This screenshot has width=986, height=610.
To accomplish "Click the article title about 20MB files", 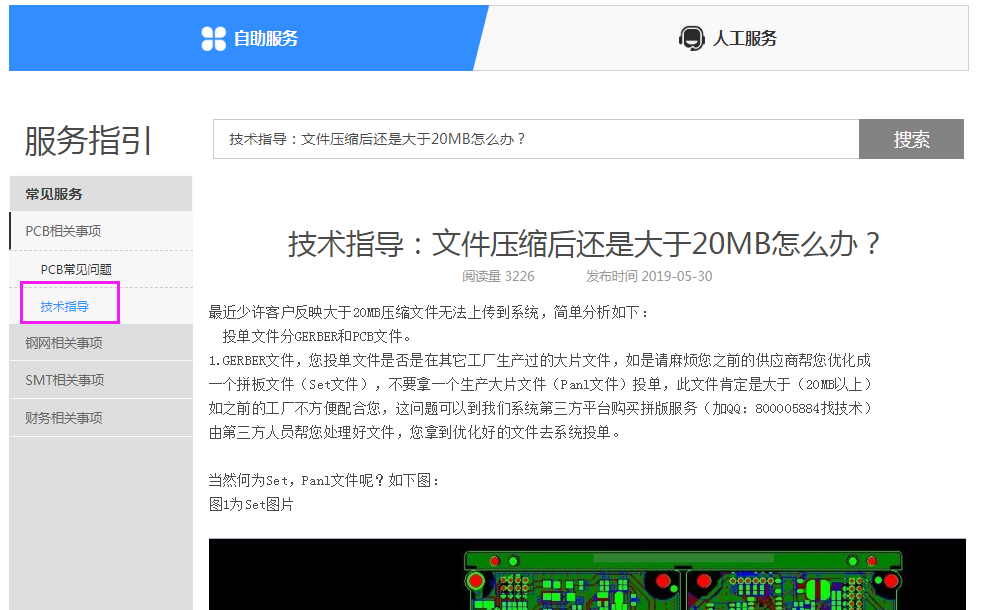I will coord(586,244).
